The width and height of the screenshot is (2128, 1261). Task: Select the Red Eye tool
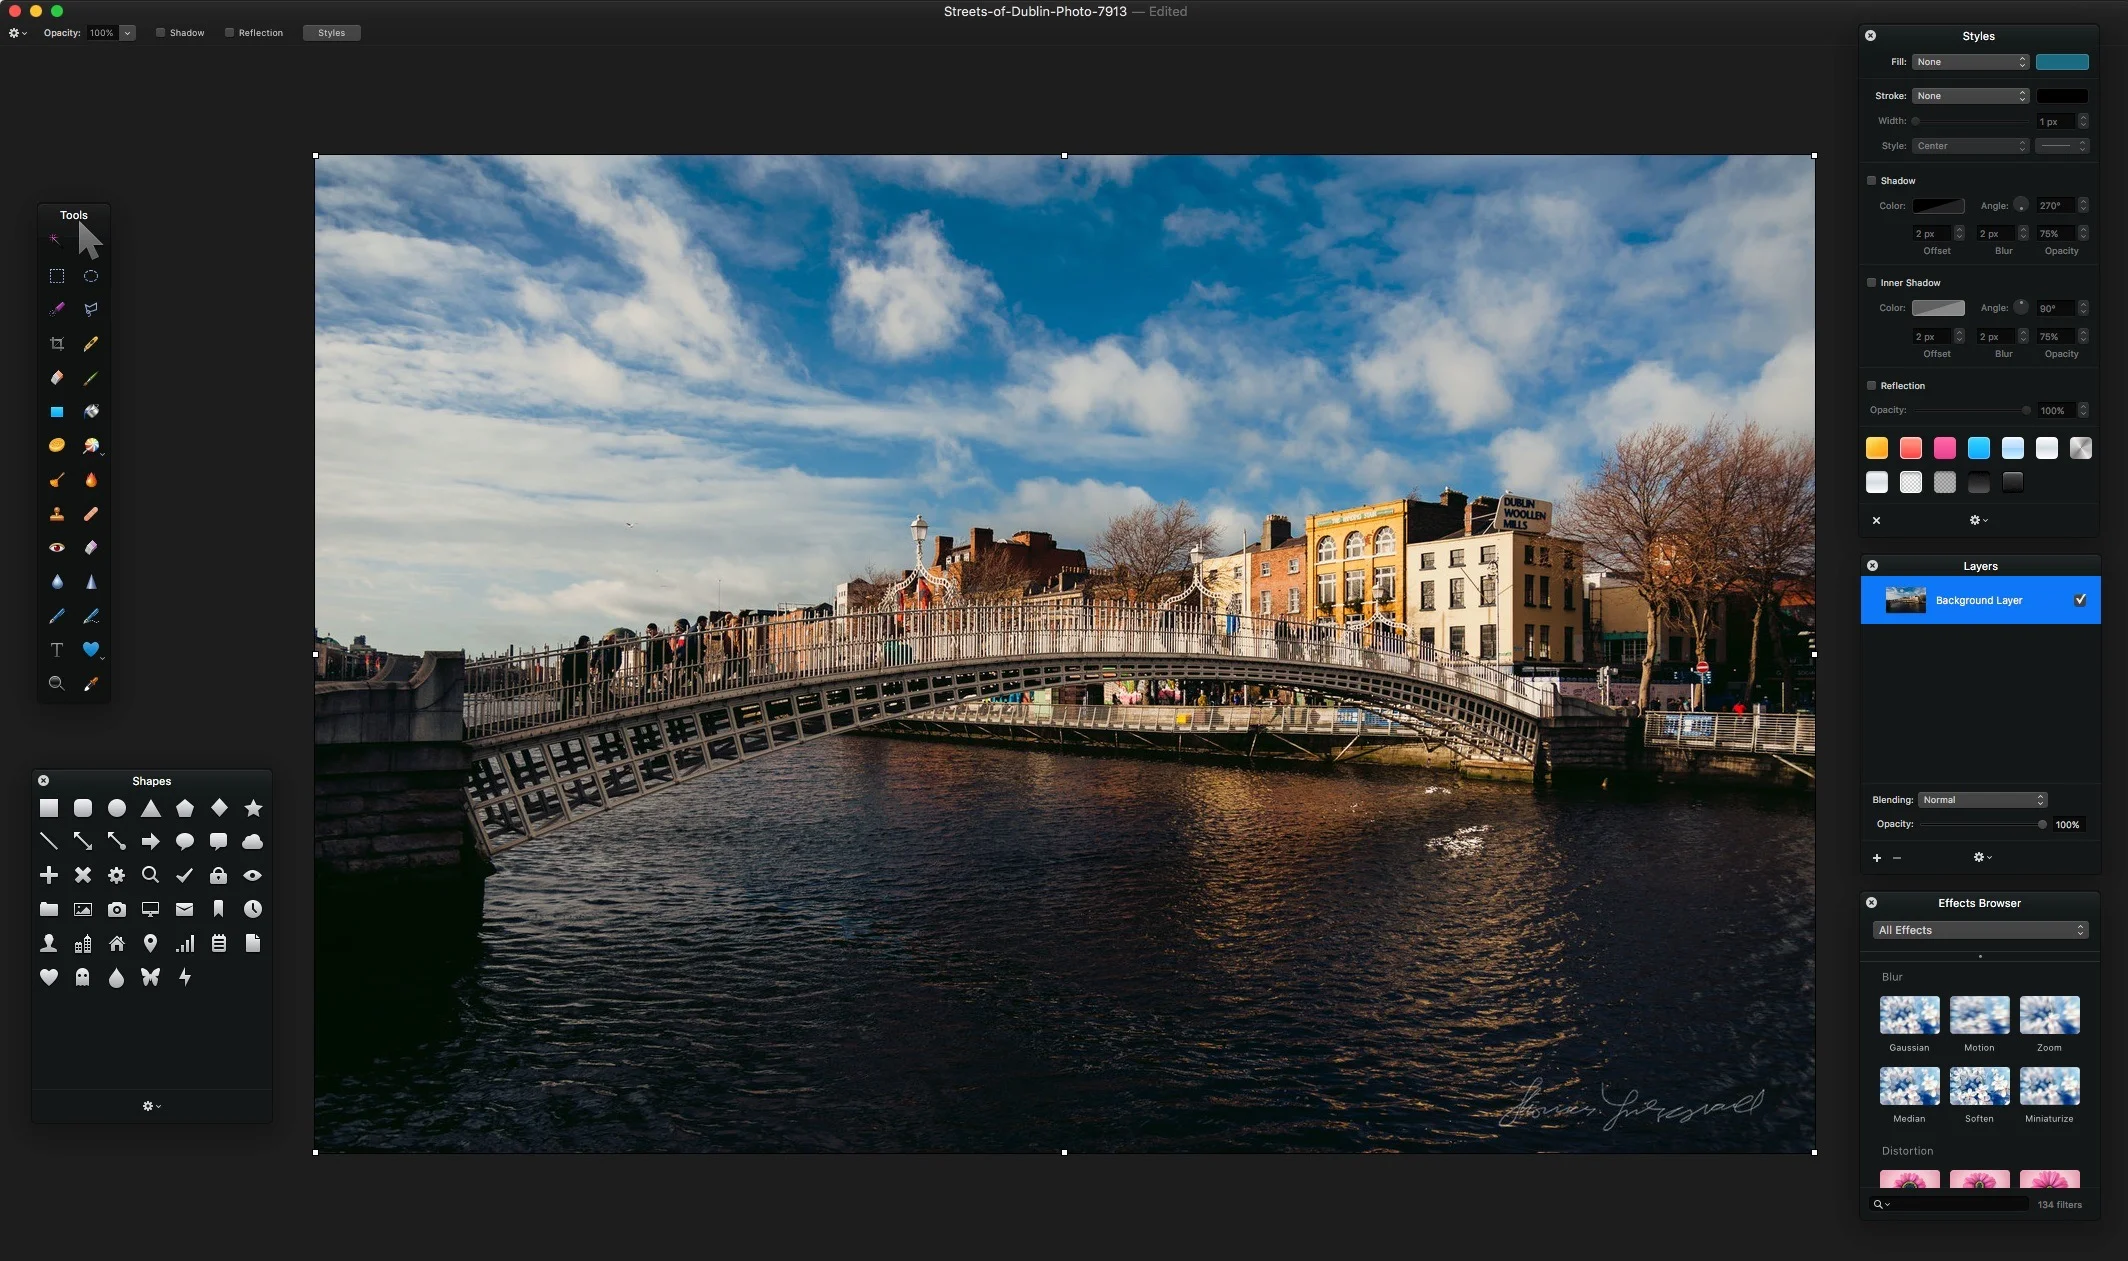point(57,547)
